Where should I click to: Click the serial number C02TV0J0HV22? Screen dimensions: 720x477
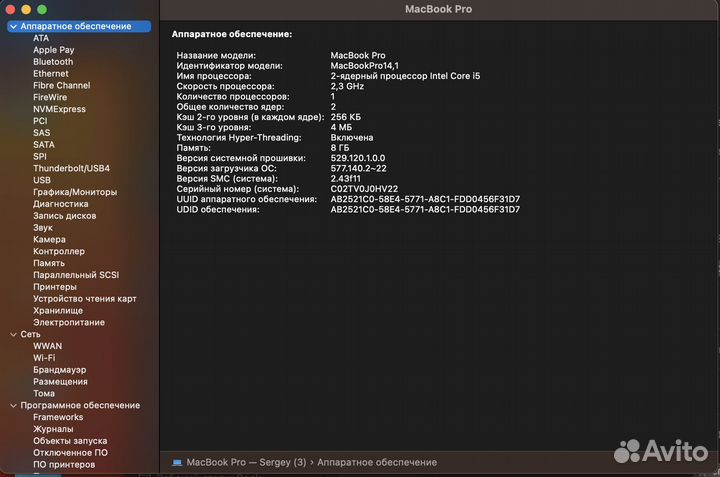(364, 189)
